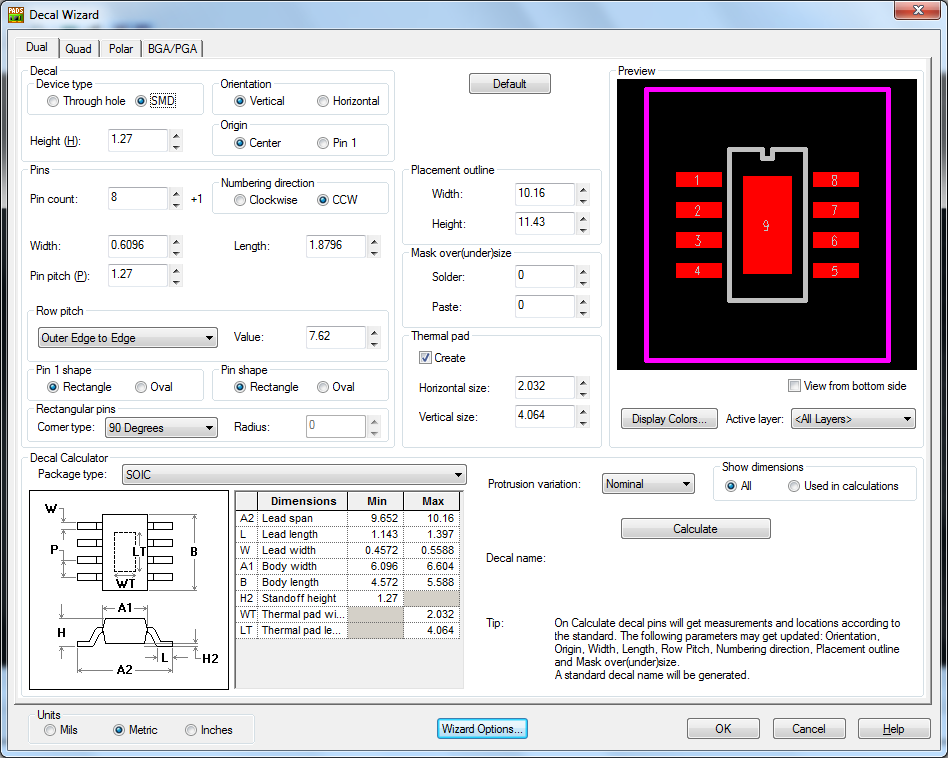Image resolution: width=948 pixels, height=758 pixels.
Task: Decrease the Pin count with down arrow
Action: [x=176, y=206]
